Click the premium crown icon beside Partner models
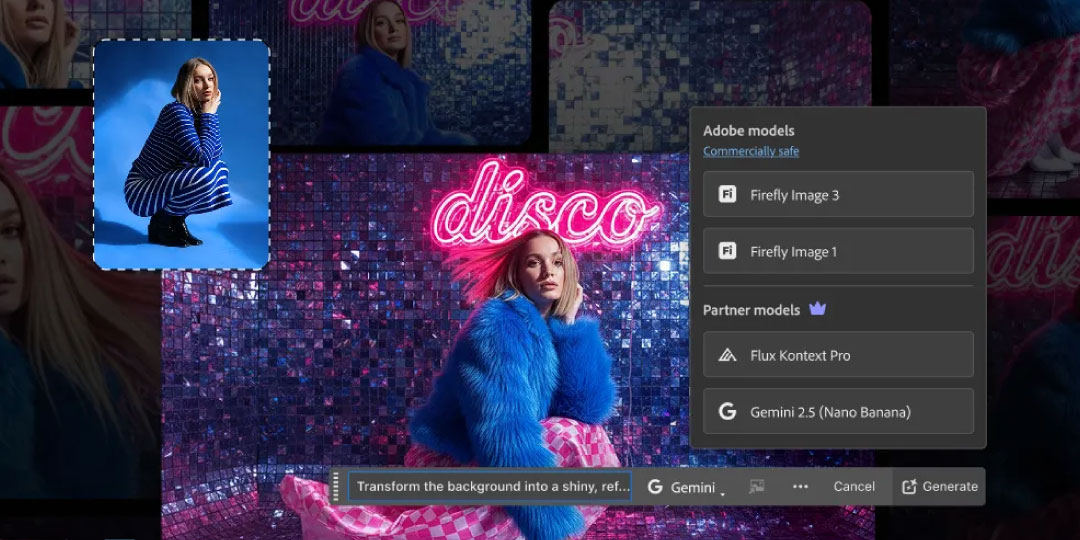Screen dimensions: 1080x540 (818, 309)
